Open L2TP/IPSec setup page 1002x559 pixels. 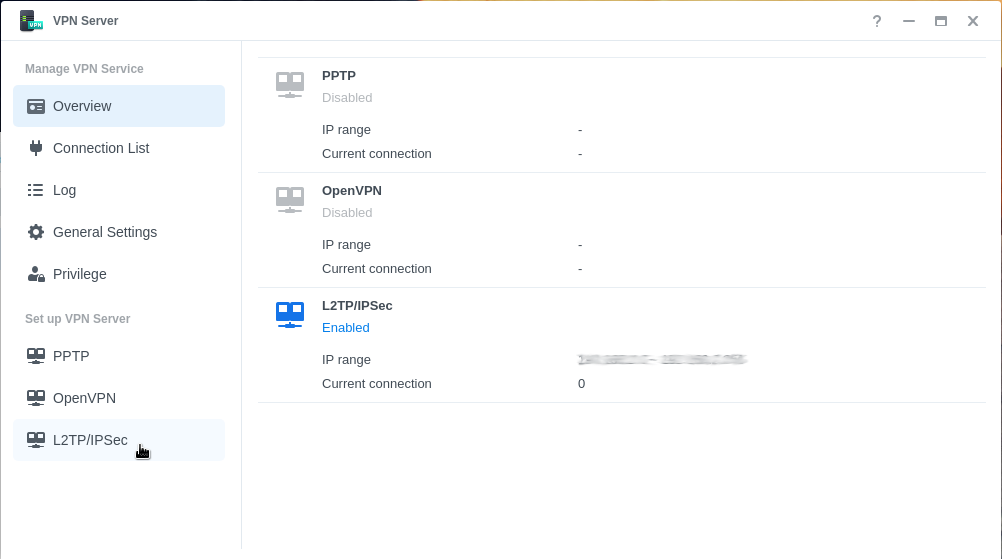(119, 440)
